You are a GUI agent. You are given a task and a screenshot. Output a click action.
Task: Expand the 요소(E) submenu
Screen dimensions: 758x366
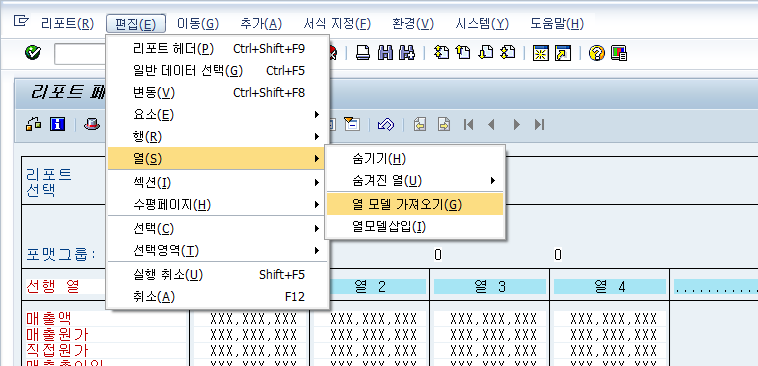pyautogui.click(x=218, y=115)
